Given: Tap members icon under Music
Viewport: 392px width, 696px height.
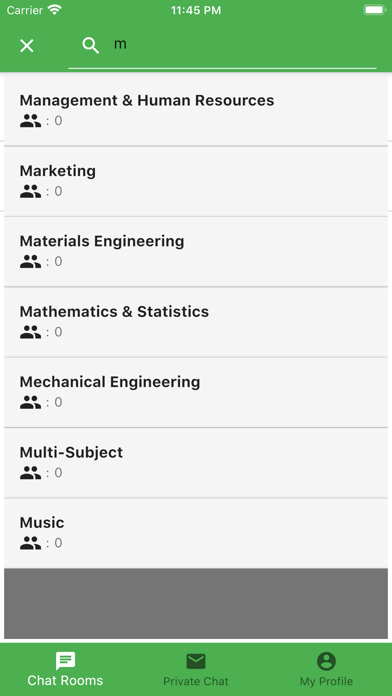Looking at the screenshot, I should pyautogui.click(x=30, y=543).
